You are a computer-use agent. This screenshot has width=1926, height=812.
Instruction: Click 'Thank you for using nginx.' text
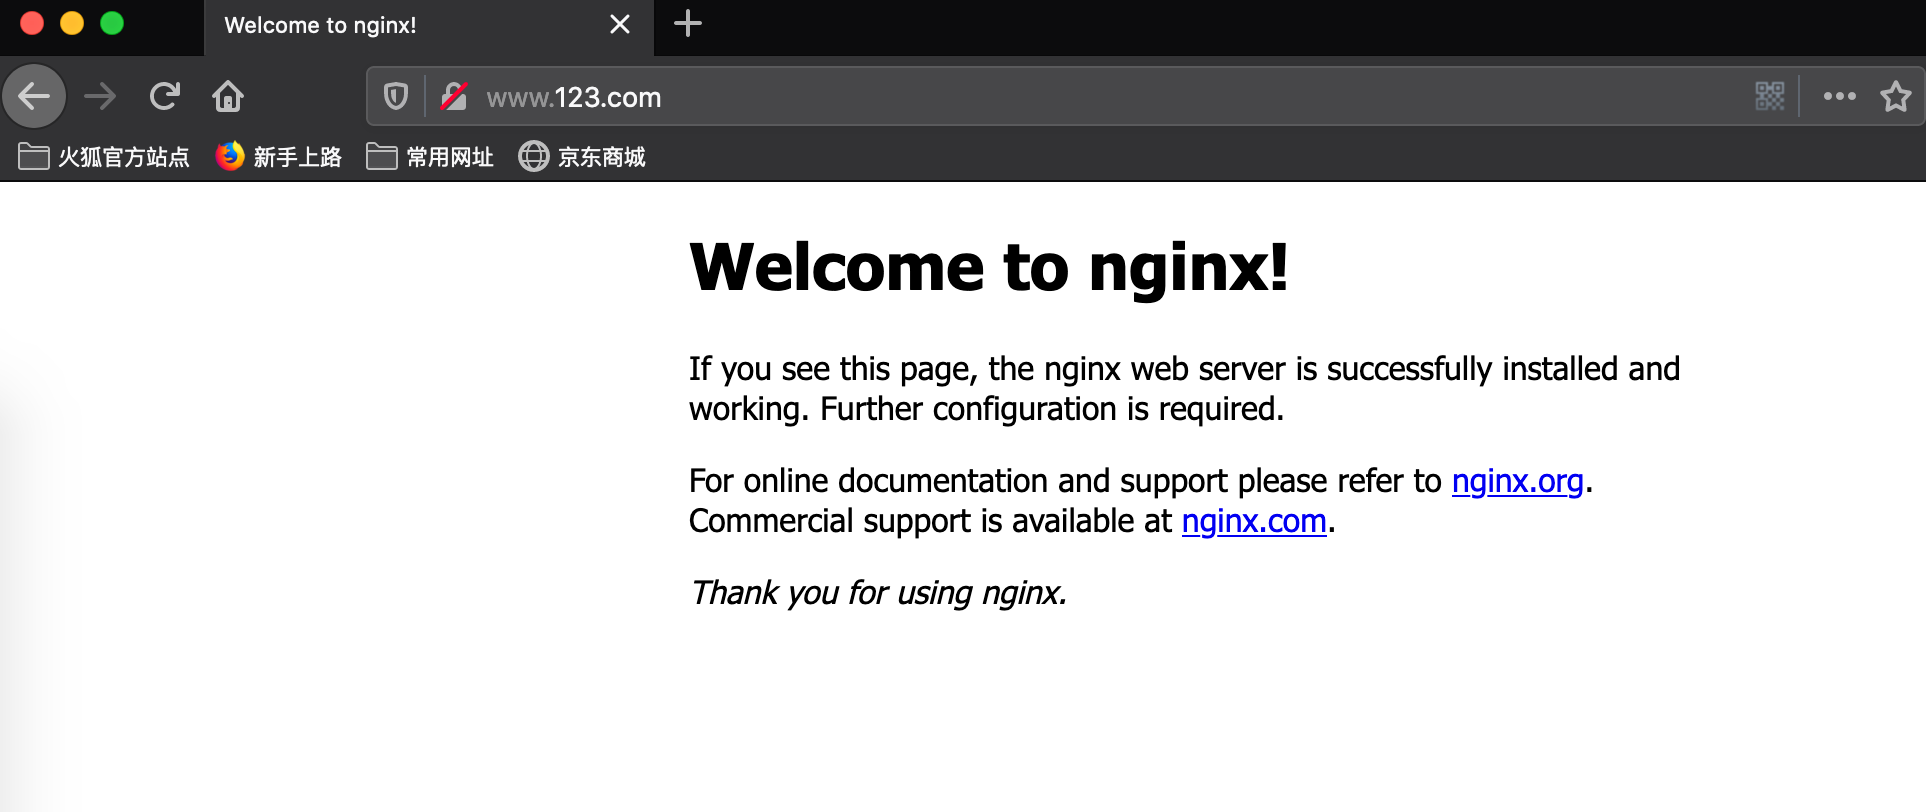[x=878, y=593]
